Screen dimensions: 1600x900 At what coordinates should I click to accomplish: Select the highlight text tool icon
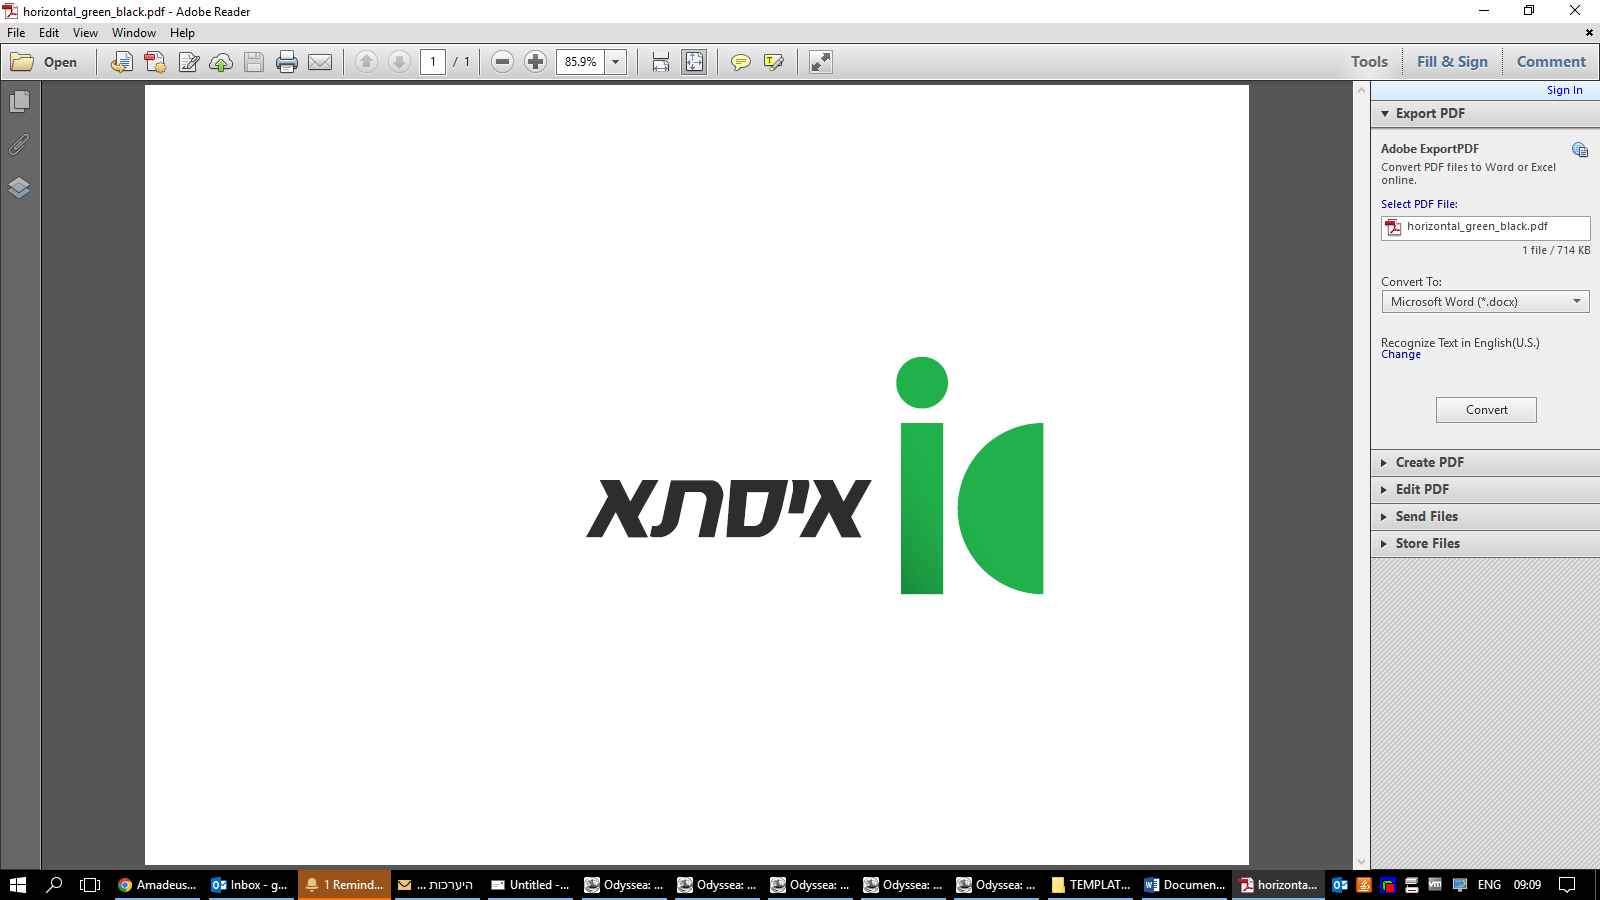tap(774, 62)
